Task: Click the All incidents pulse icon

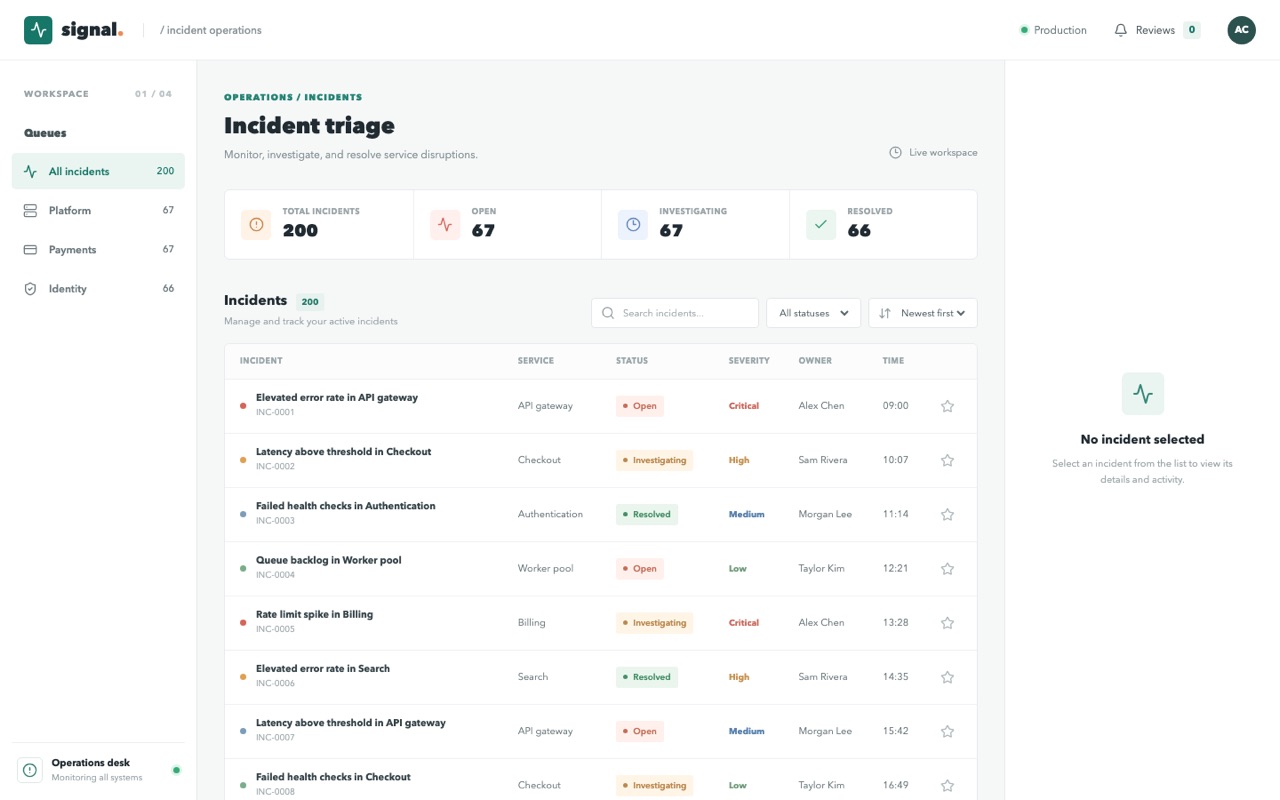Action: (x=30, y=172)
